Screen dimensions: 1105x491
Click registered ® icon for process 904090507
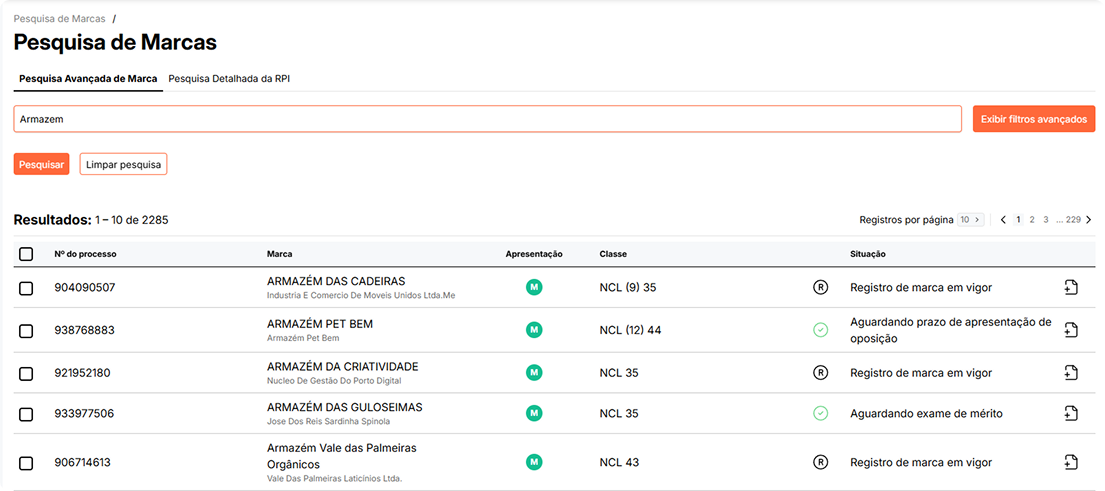[x=820, y=288]
